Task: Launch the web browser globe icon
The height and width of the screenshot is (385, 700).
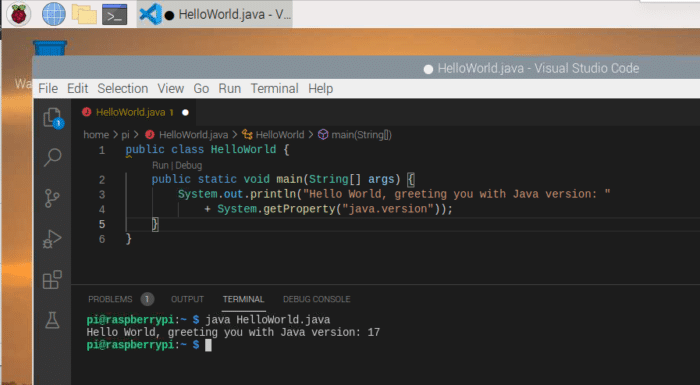Action: 54,14
